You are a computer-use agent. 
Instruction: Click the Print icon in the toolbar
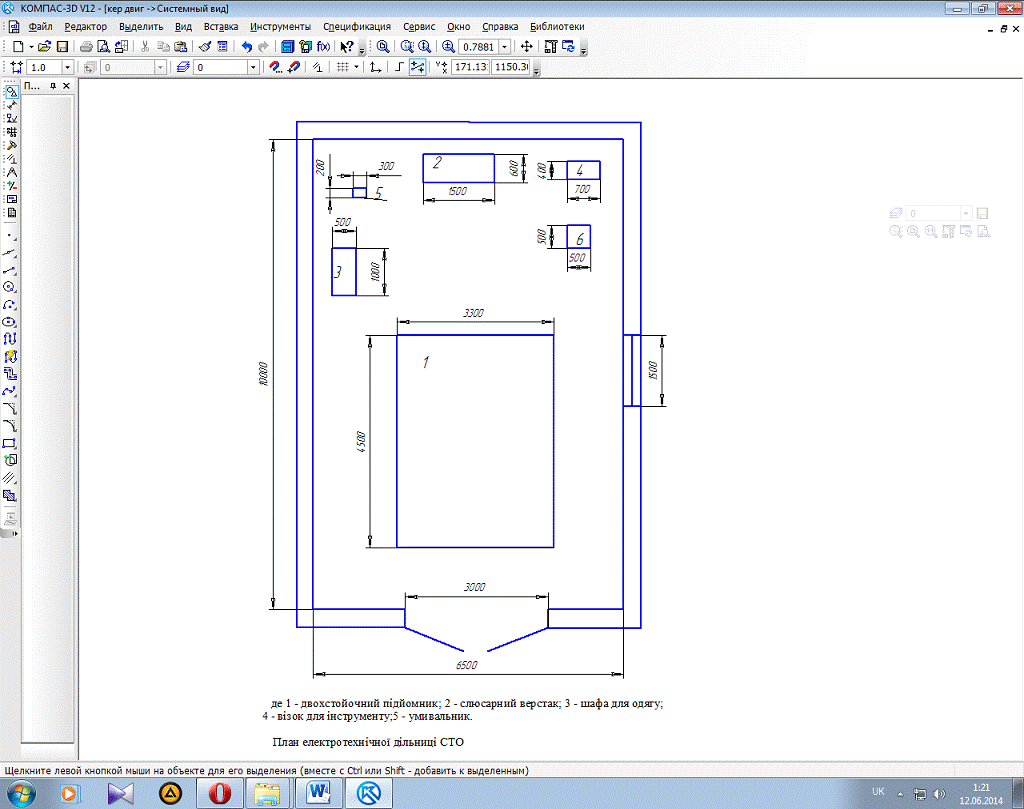(x=87, y=47)
